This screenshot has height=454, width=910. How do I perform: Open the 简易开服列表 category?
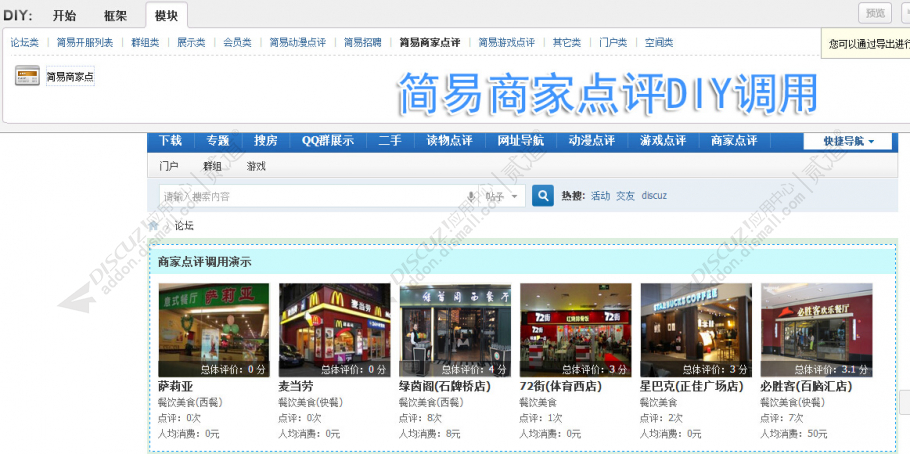tap(85, 42)
